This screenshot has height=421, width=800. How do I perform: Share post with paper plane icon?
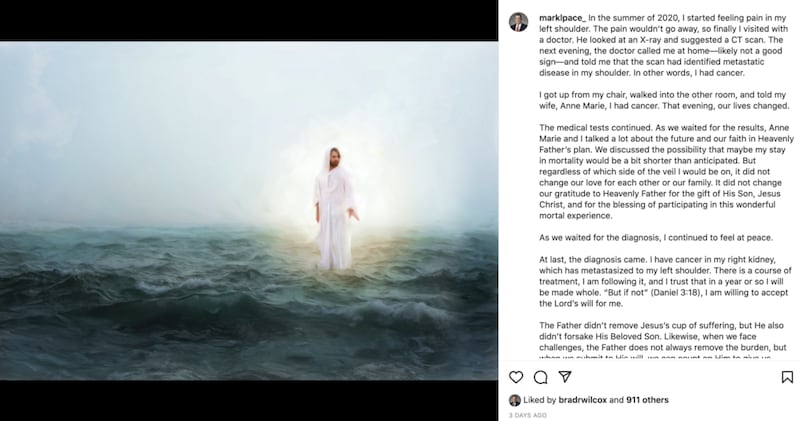[x=564, y=377]
